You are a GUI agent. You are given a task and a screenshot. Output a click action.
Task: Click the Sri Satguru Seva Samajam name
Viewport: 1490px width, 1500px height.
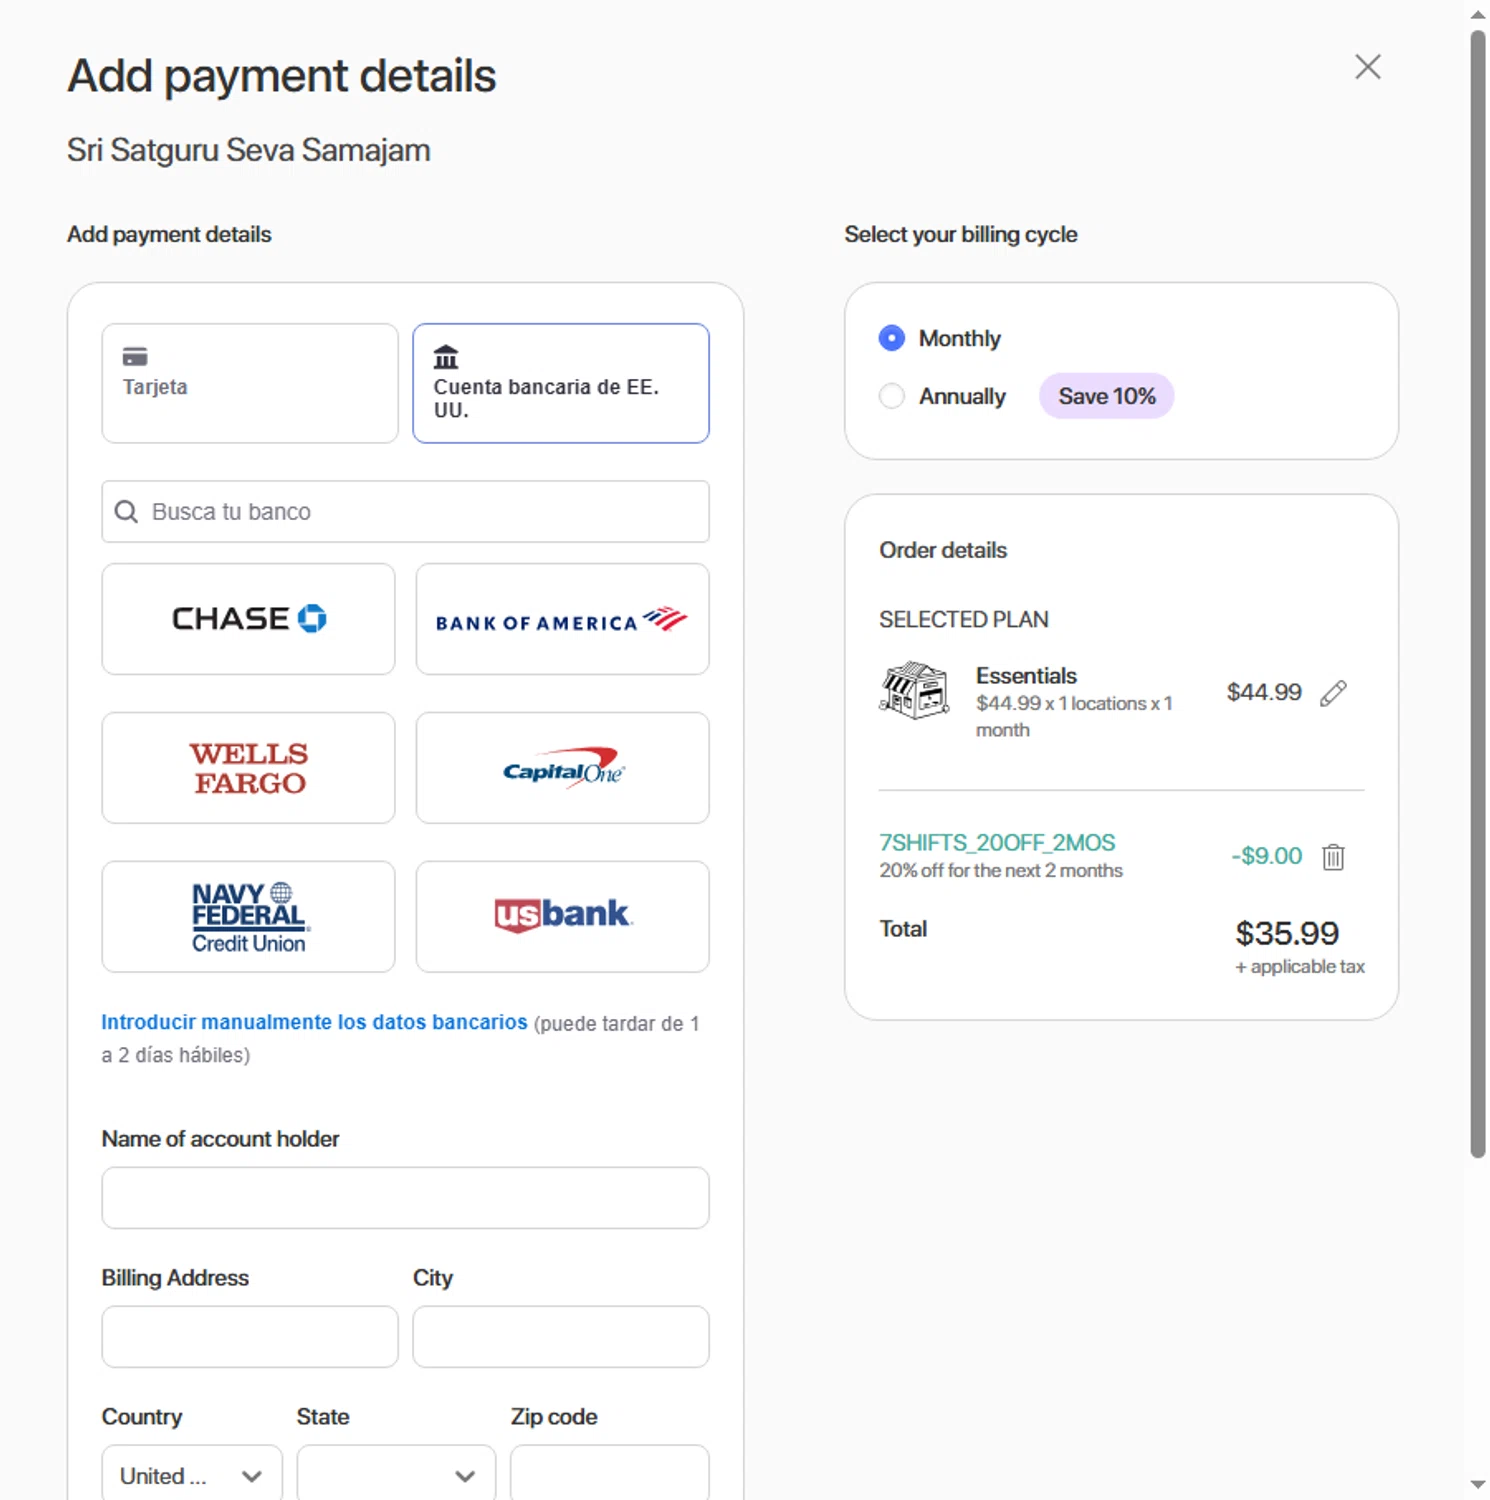249,150
